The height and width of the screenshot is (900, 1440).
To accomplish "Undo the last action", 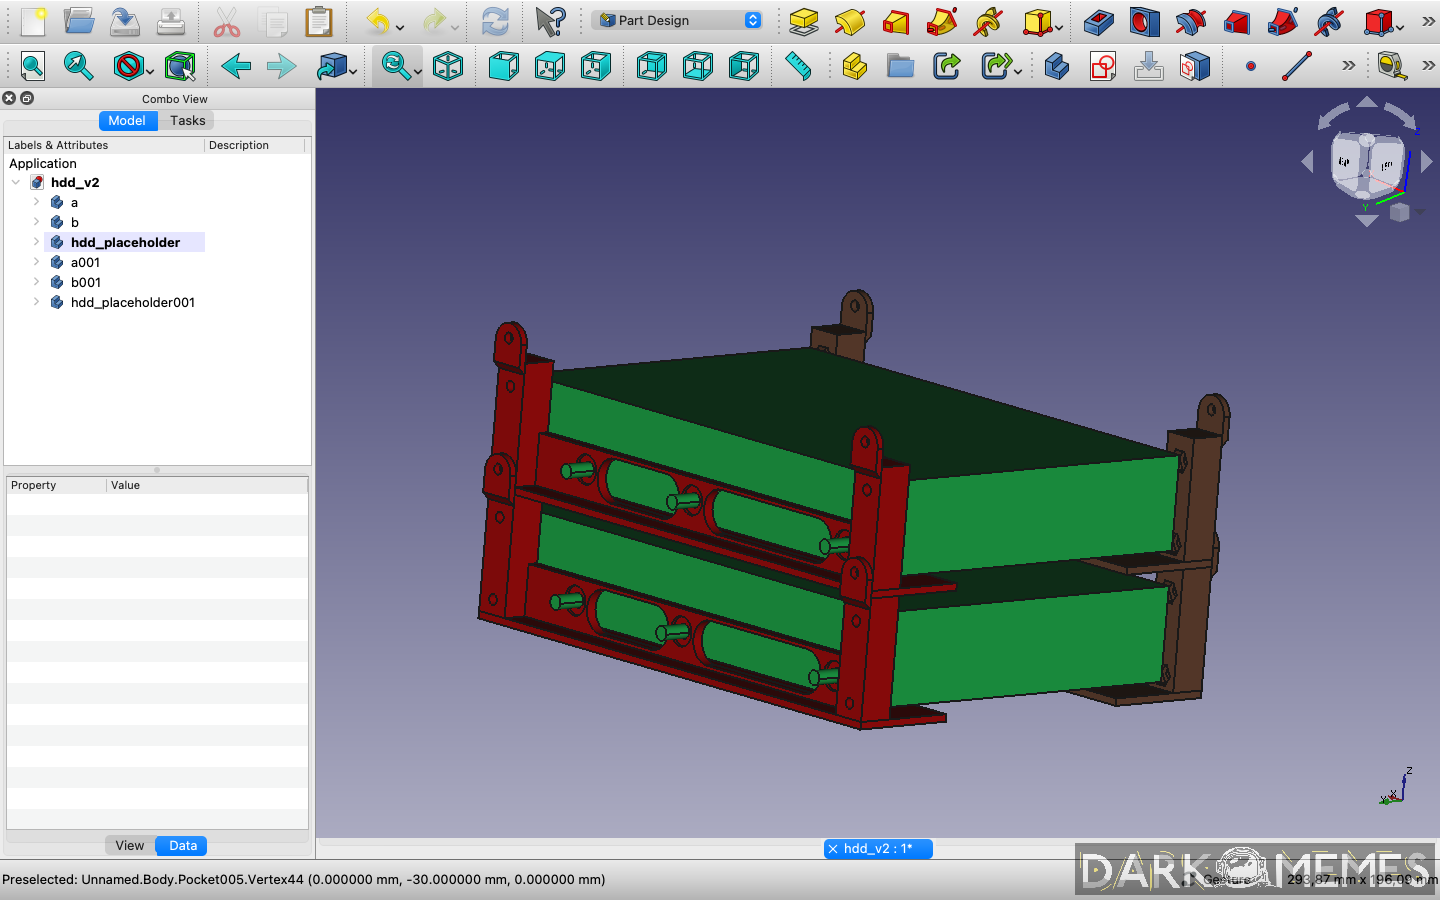I will [378, 21].
